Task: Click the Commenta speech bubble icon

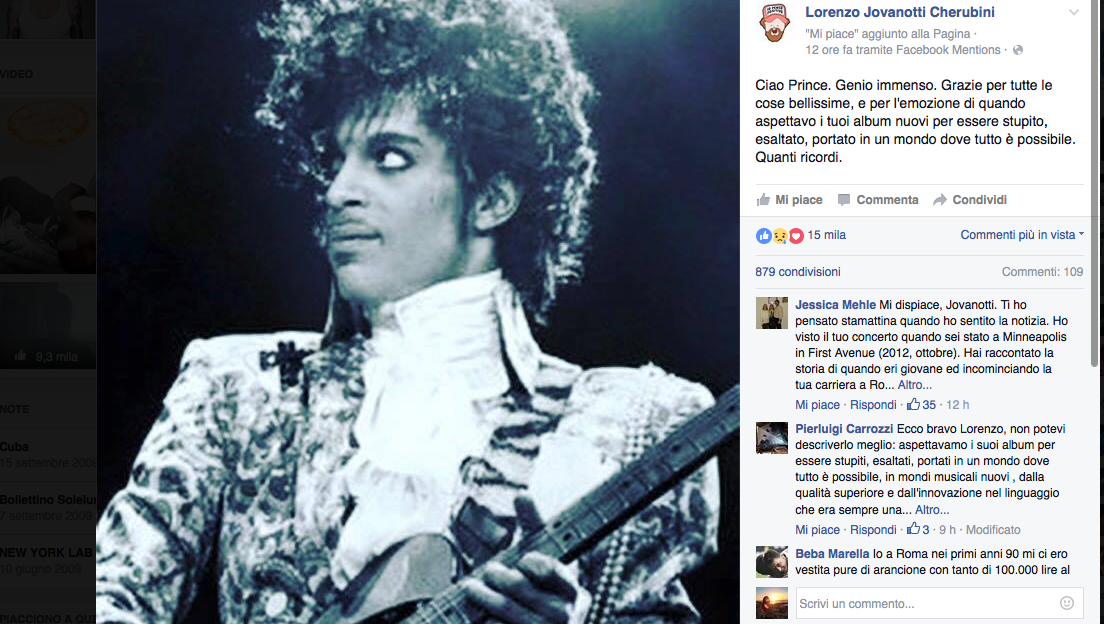Action: point(843,200)
